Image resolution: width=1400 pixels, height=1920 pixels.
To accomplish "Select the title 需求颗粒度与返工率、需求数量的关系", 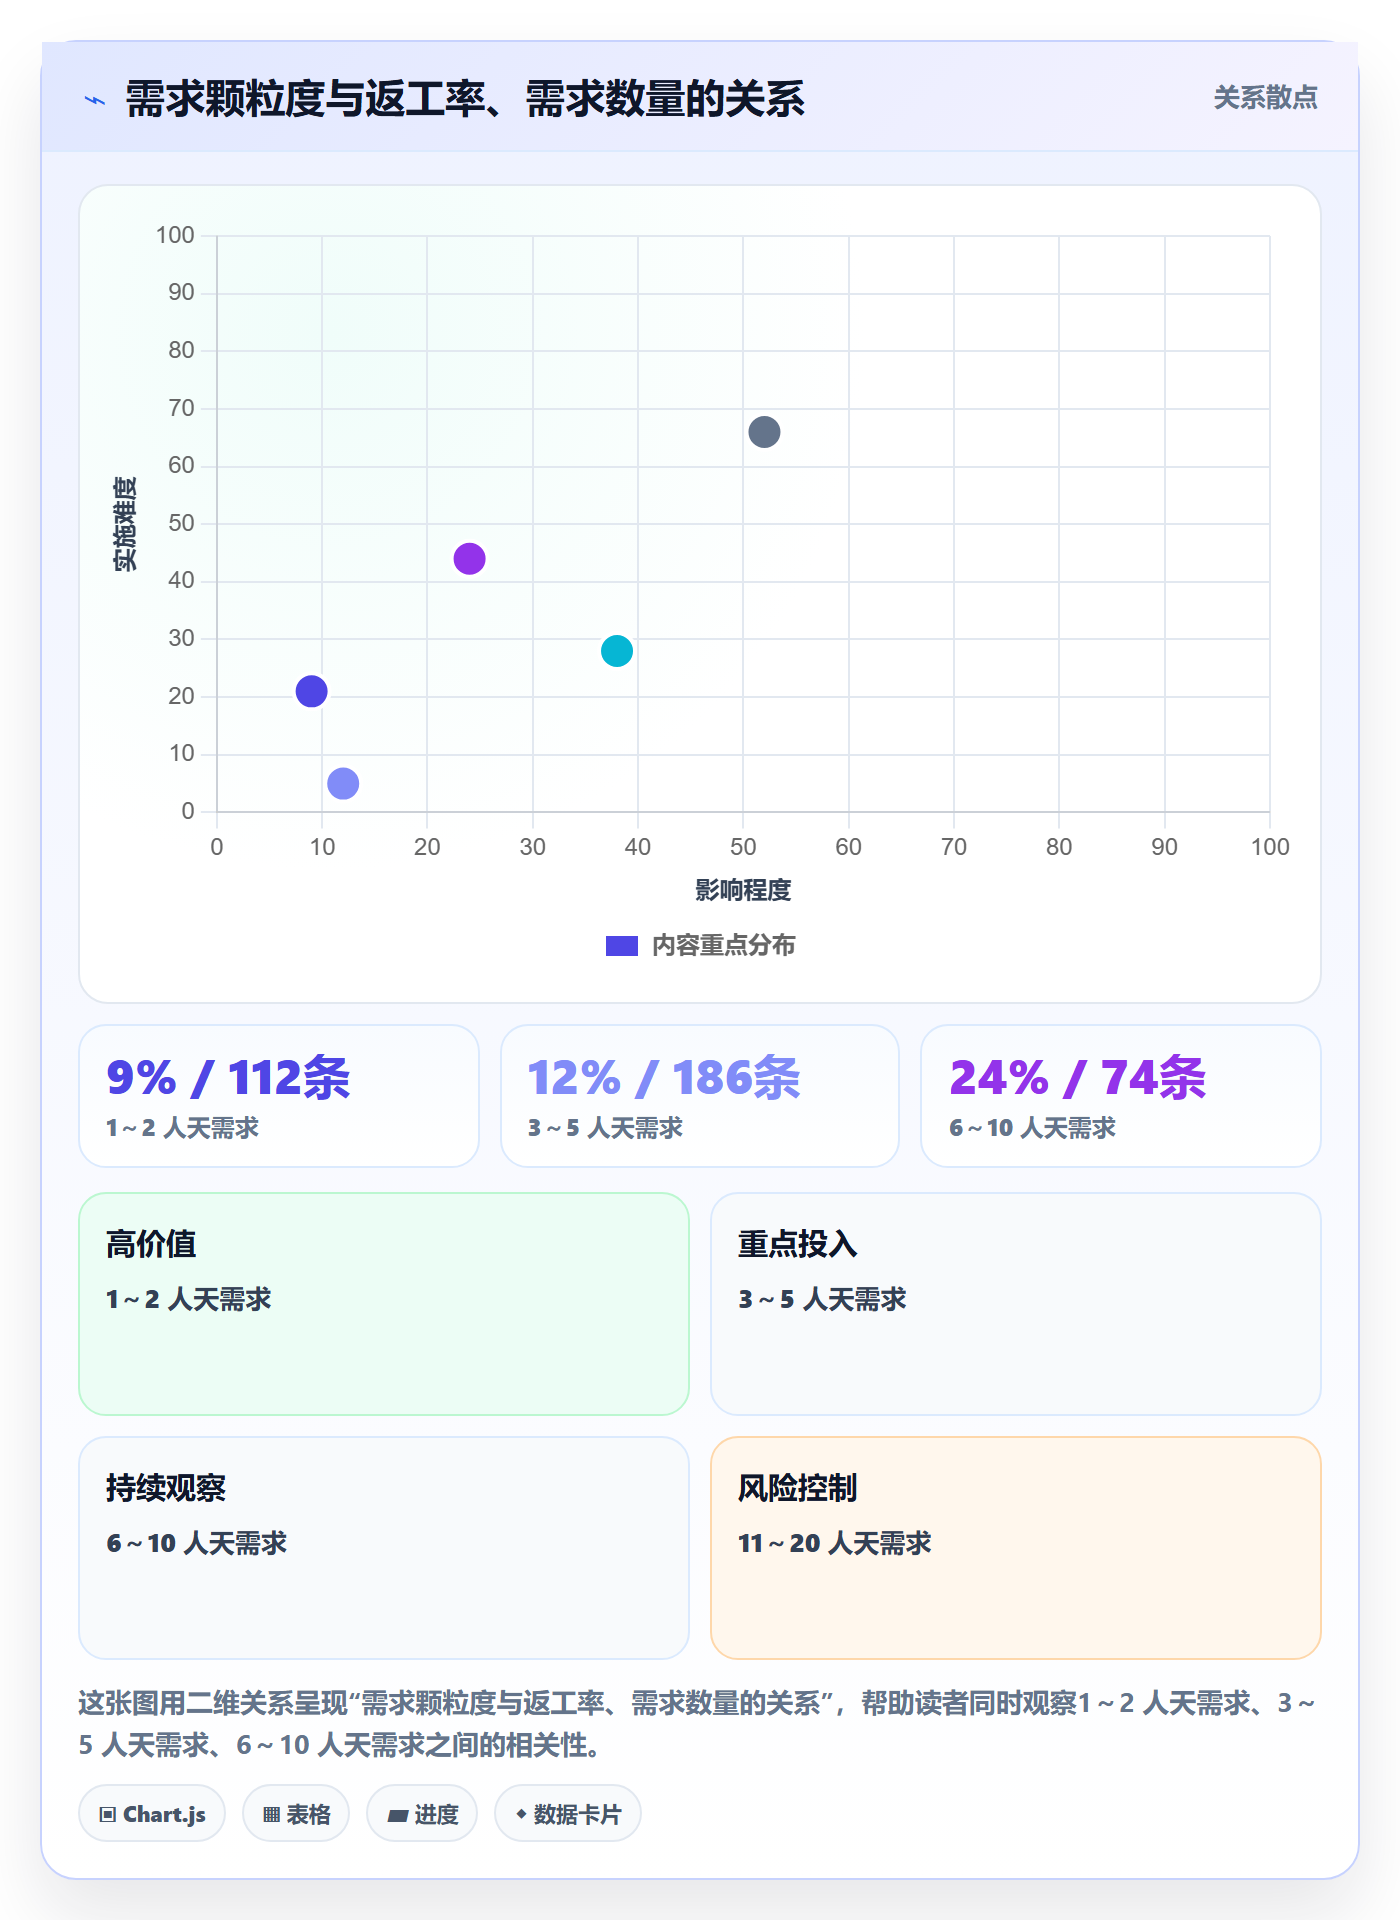I will pos(465,100).
